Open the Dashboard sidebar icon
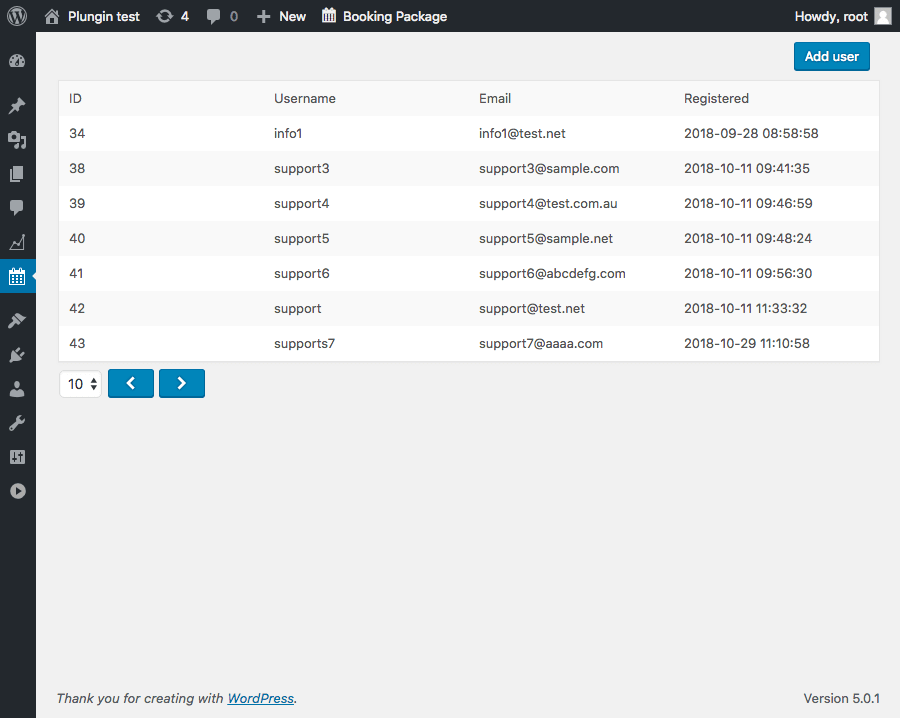900x718 pixels. (17, 60)
